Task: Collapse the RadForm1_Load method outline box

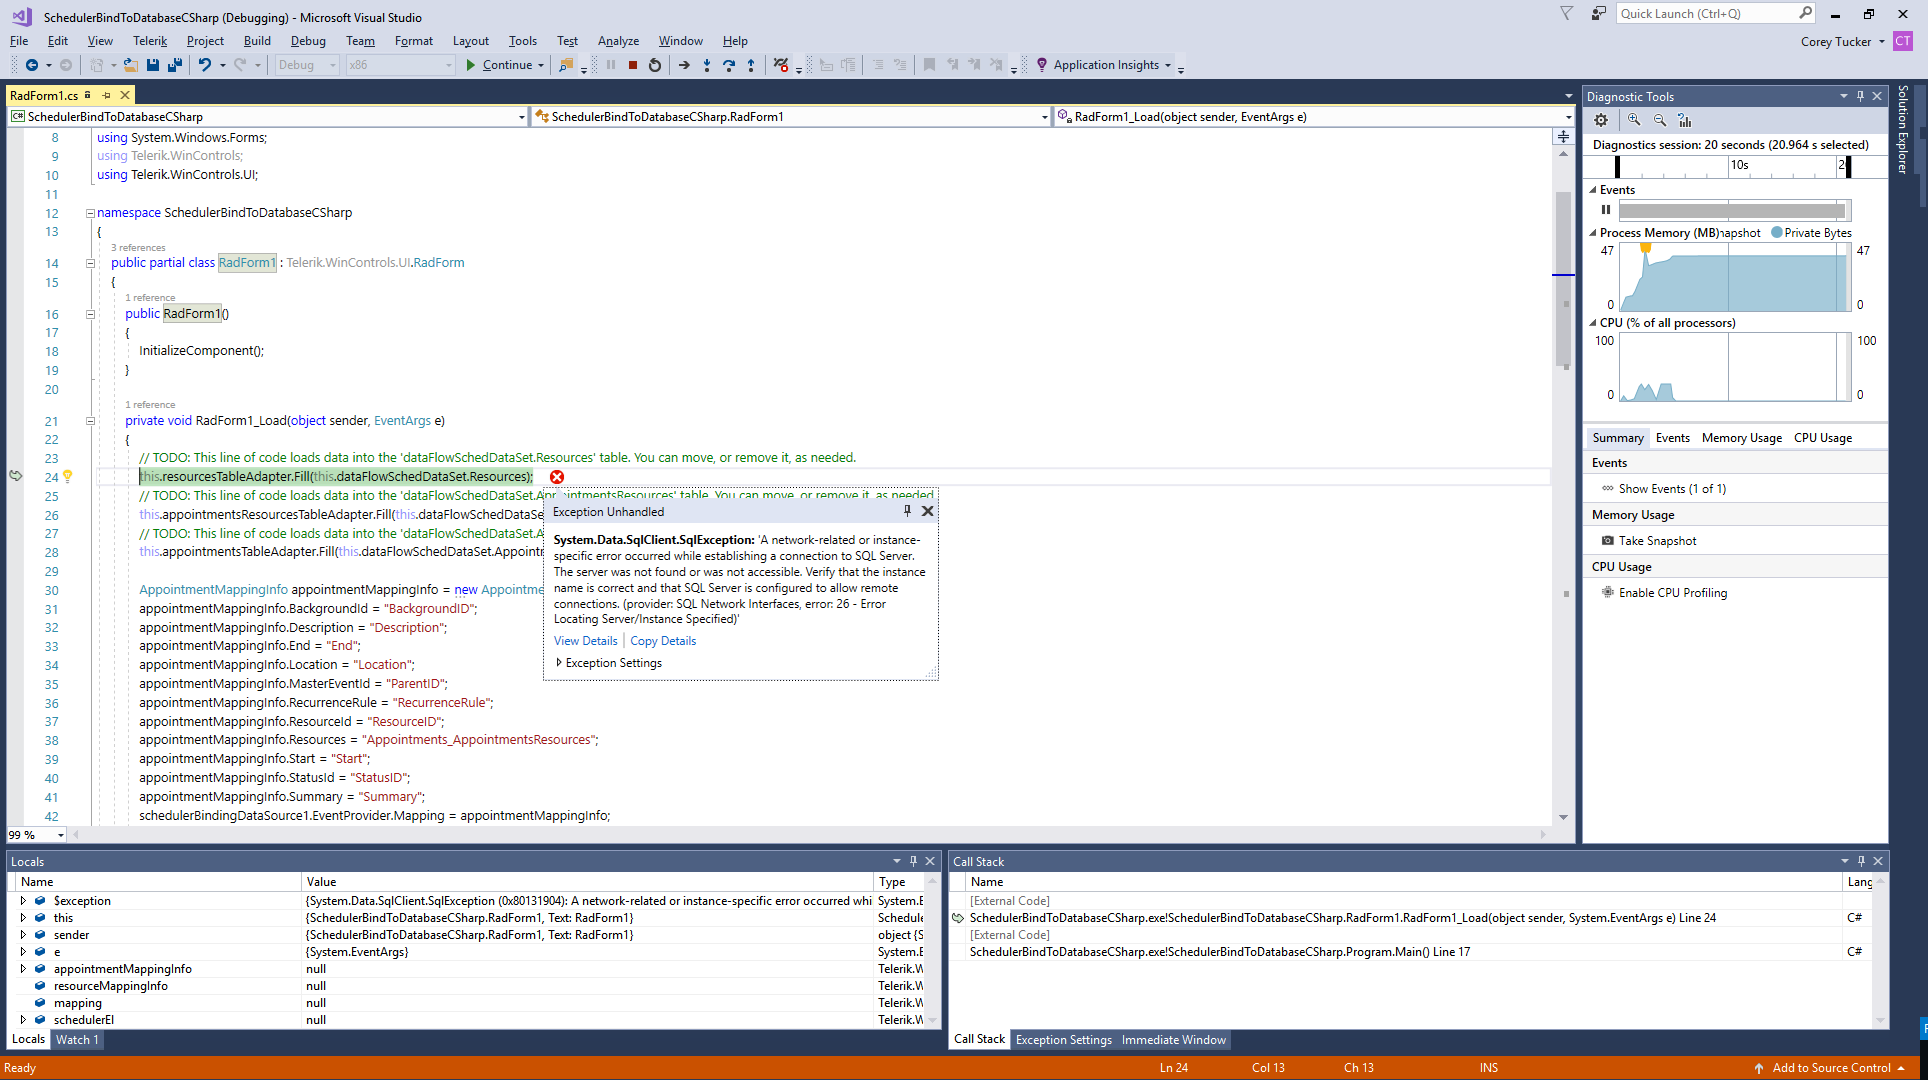Action: click(90, 421)
